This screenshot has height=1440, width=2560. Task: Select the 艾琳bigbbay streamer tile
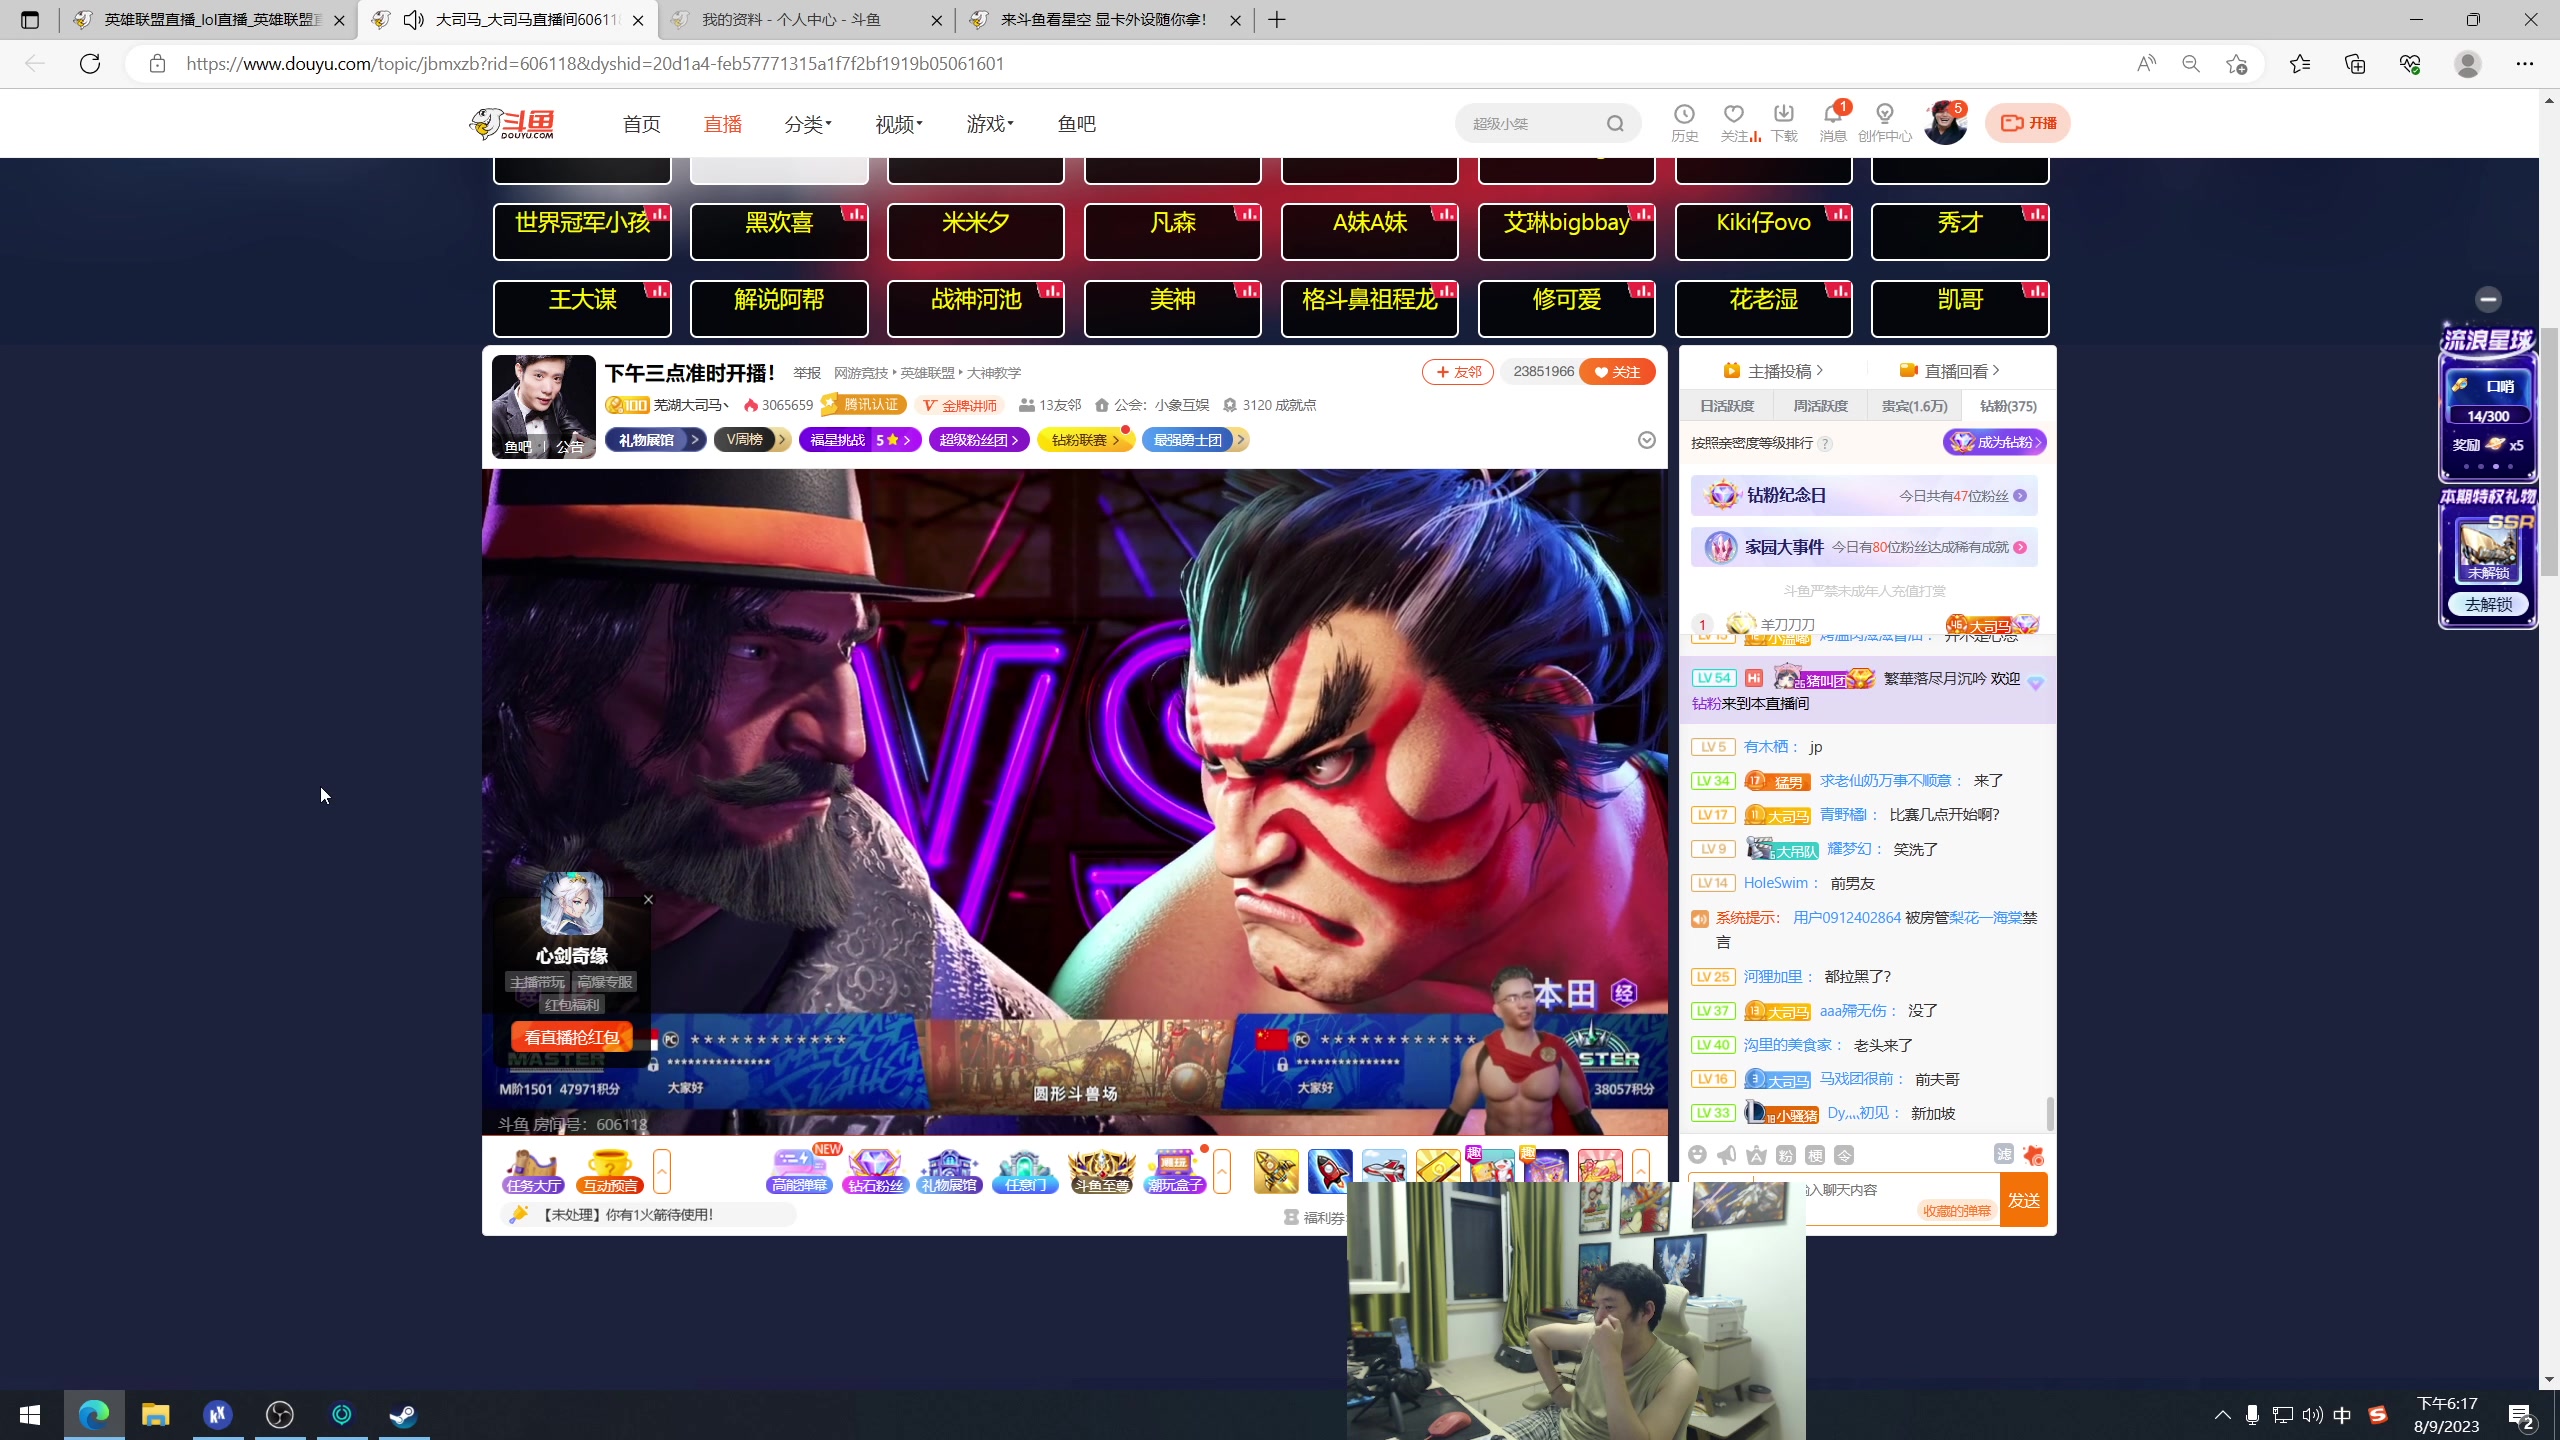pos(1566,232)
